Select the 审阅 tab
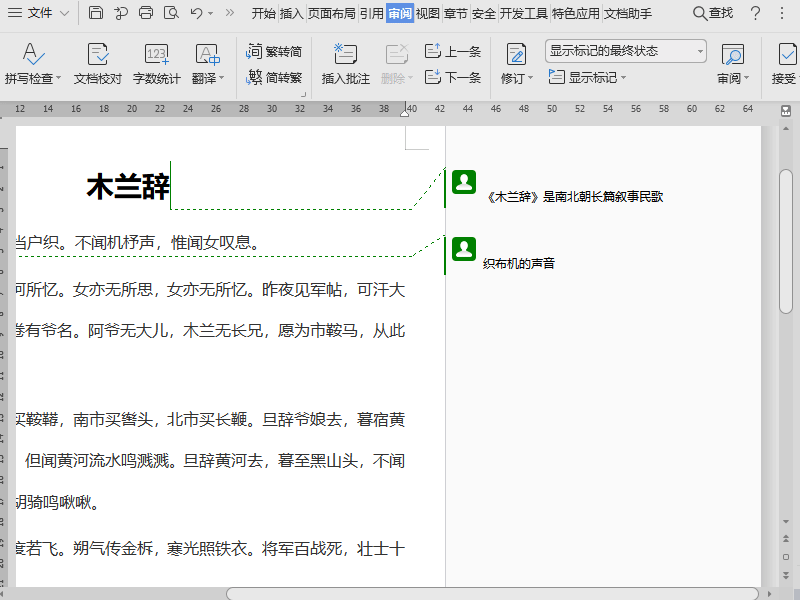 point(400,13)
